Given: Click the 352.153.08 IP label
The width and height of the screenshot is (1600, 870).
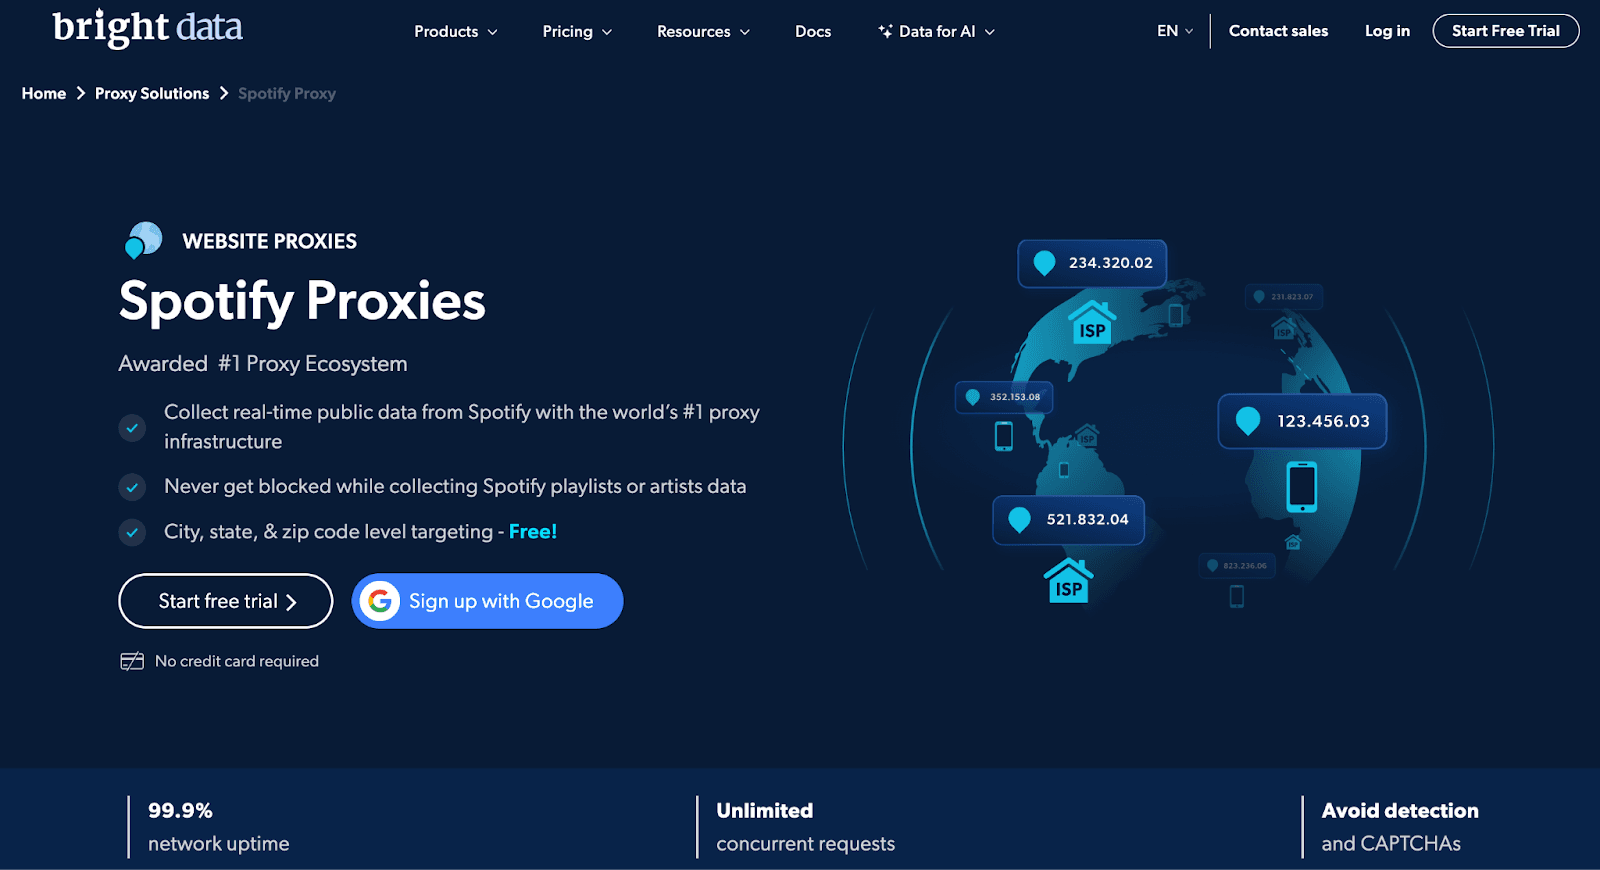Looking at the screenshot, I should click(x=1004, y=397).
